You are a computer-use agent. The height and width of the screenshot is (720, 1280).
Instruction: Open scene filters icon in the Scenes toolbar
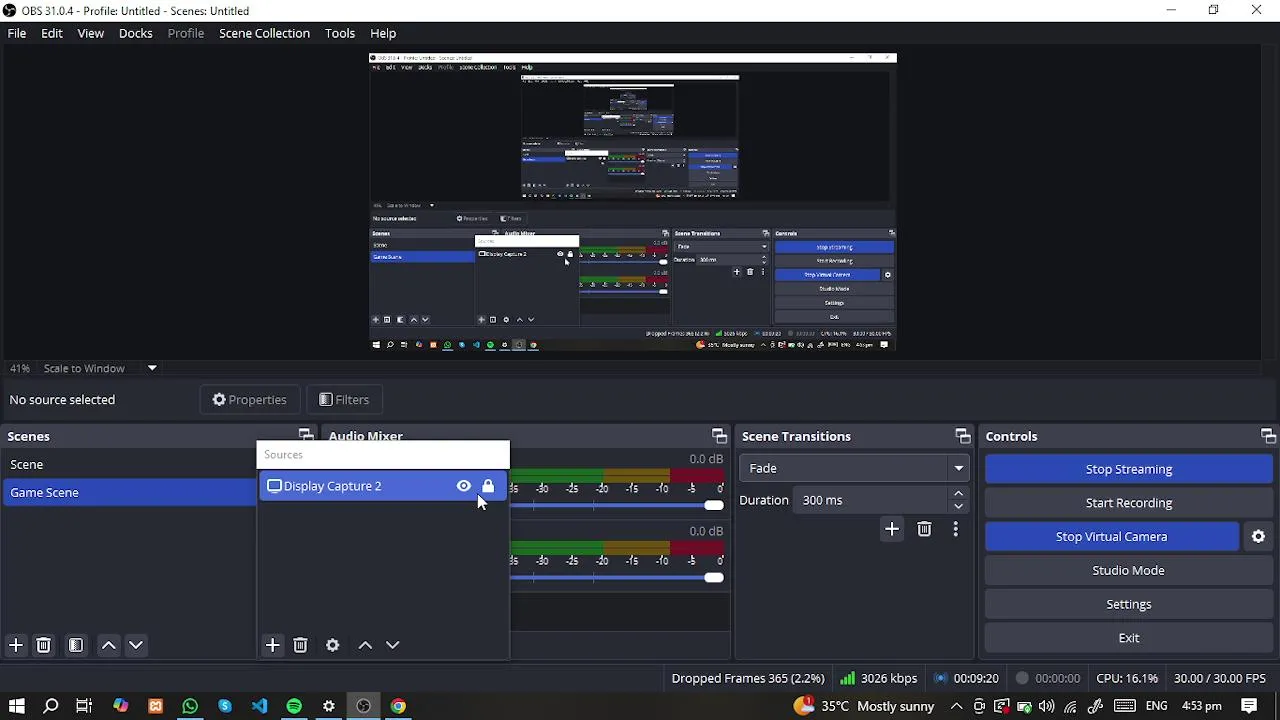tap(76, 645)
